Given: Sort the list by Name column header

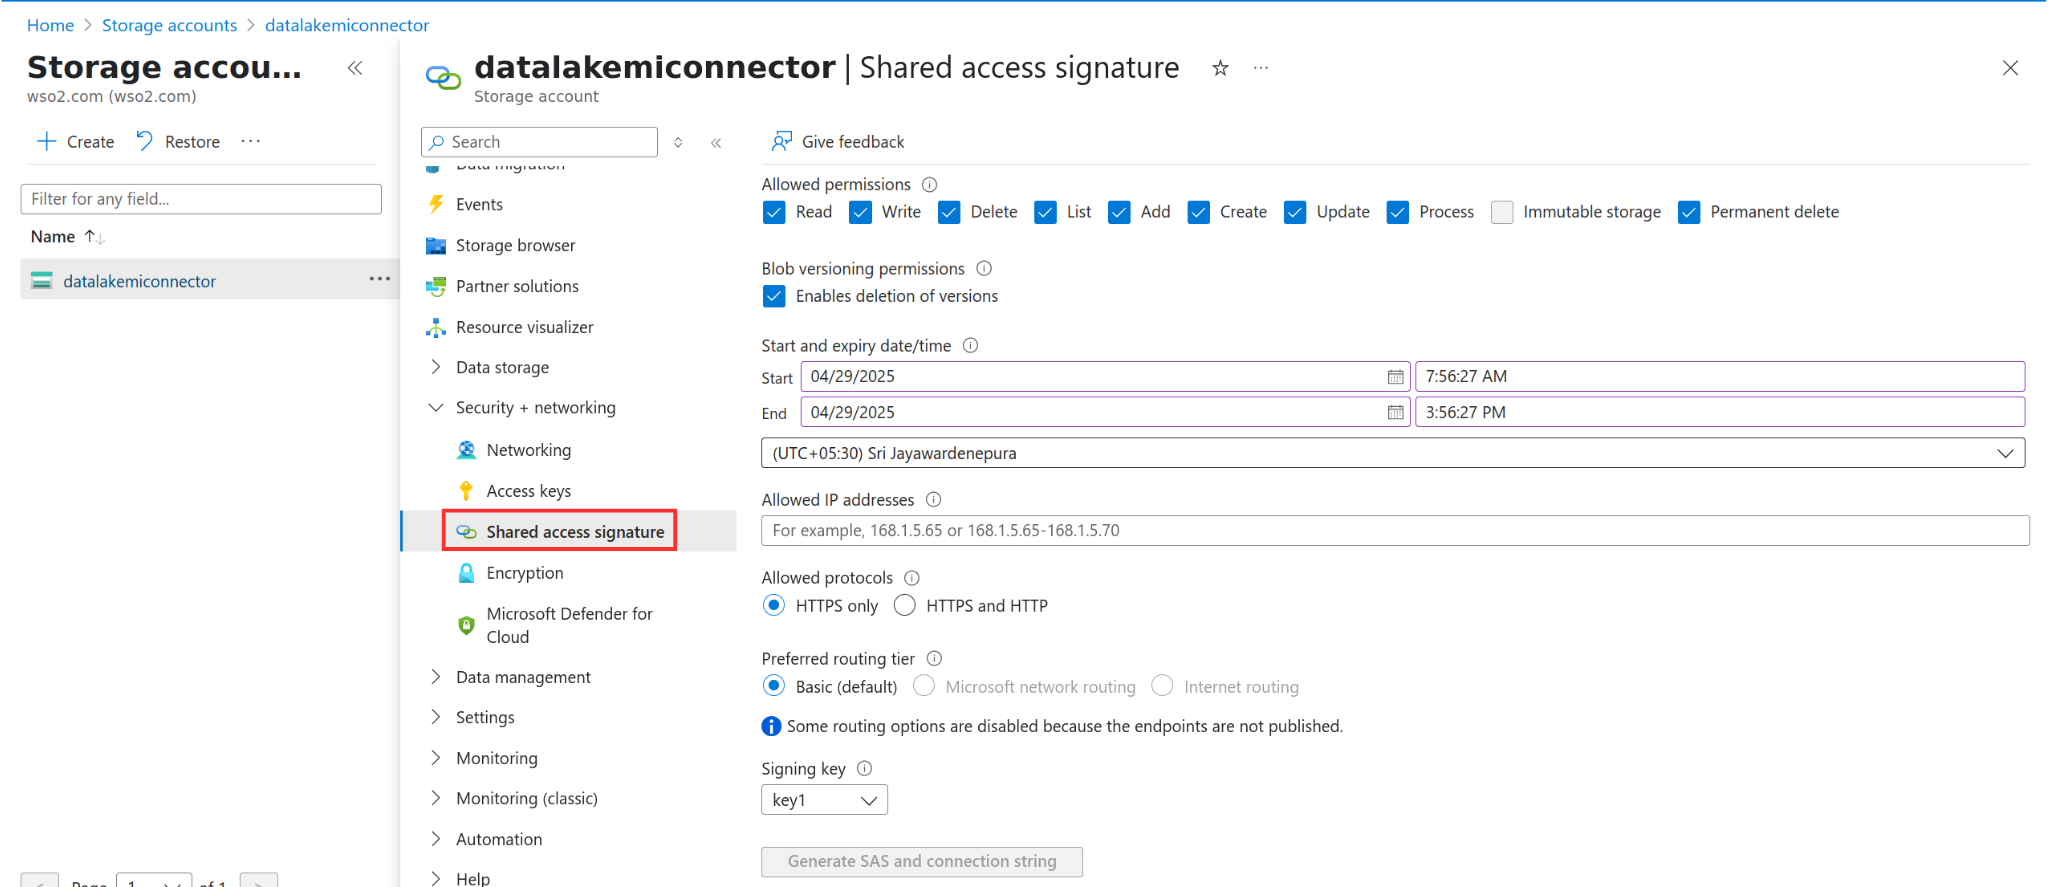Looking at the screenshot, I should pos(53,236).
